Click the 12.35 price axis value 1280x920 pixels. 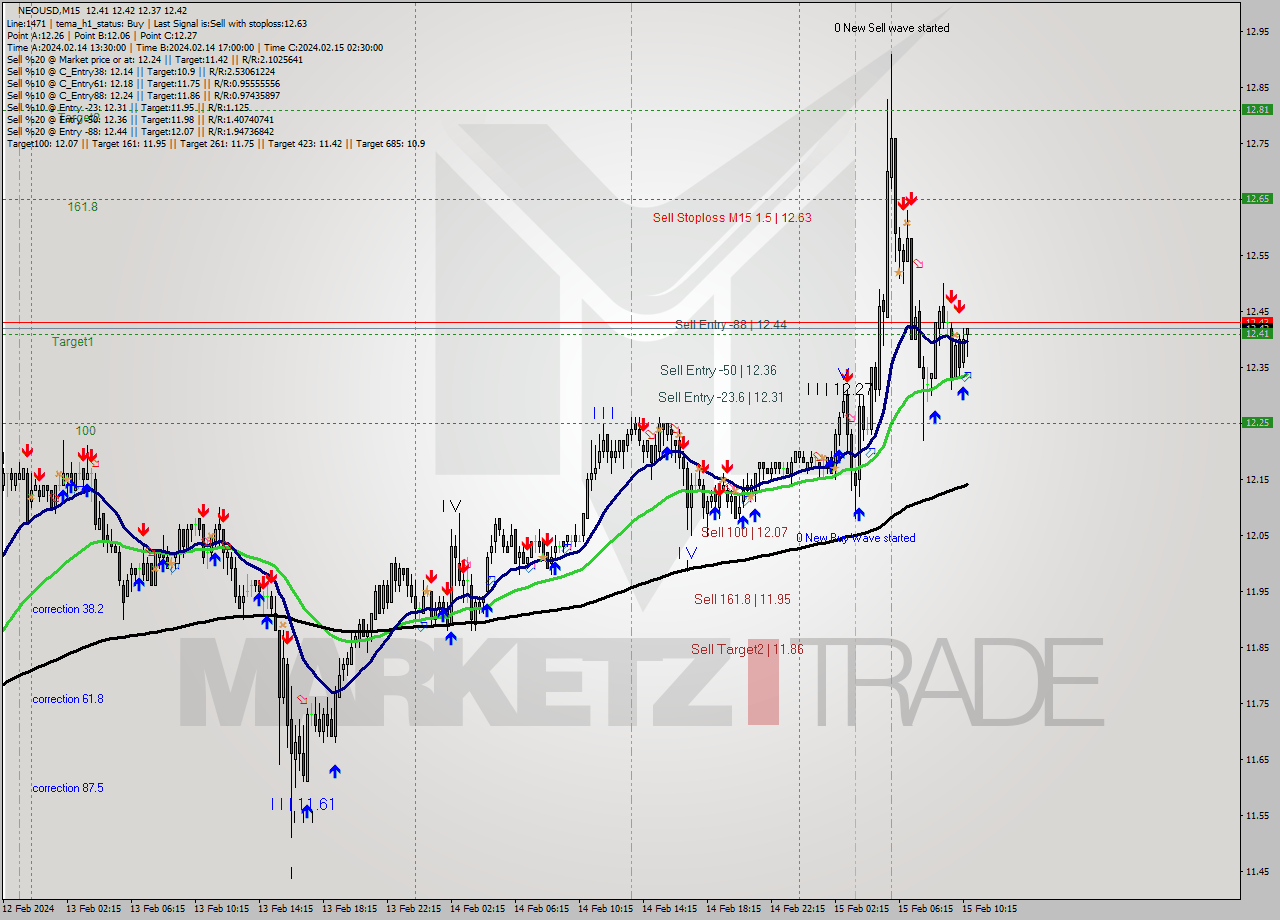[x=1257, y=367]
